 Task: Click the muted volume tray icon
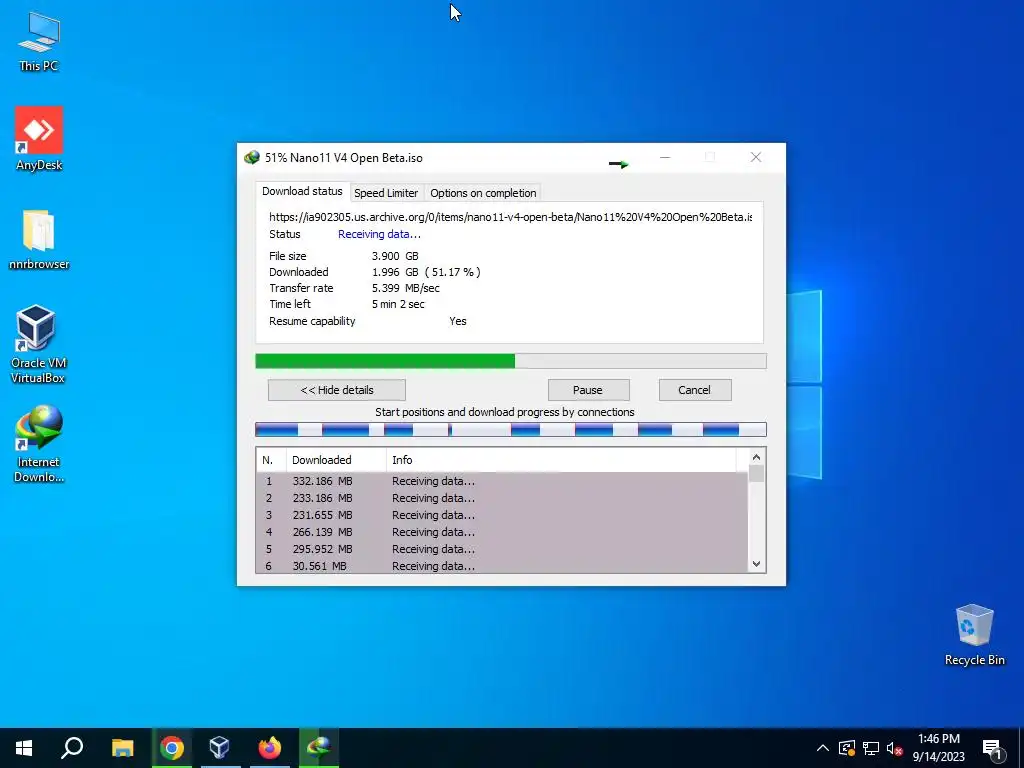click(x=894, y=748)
